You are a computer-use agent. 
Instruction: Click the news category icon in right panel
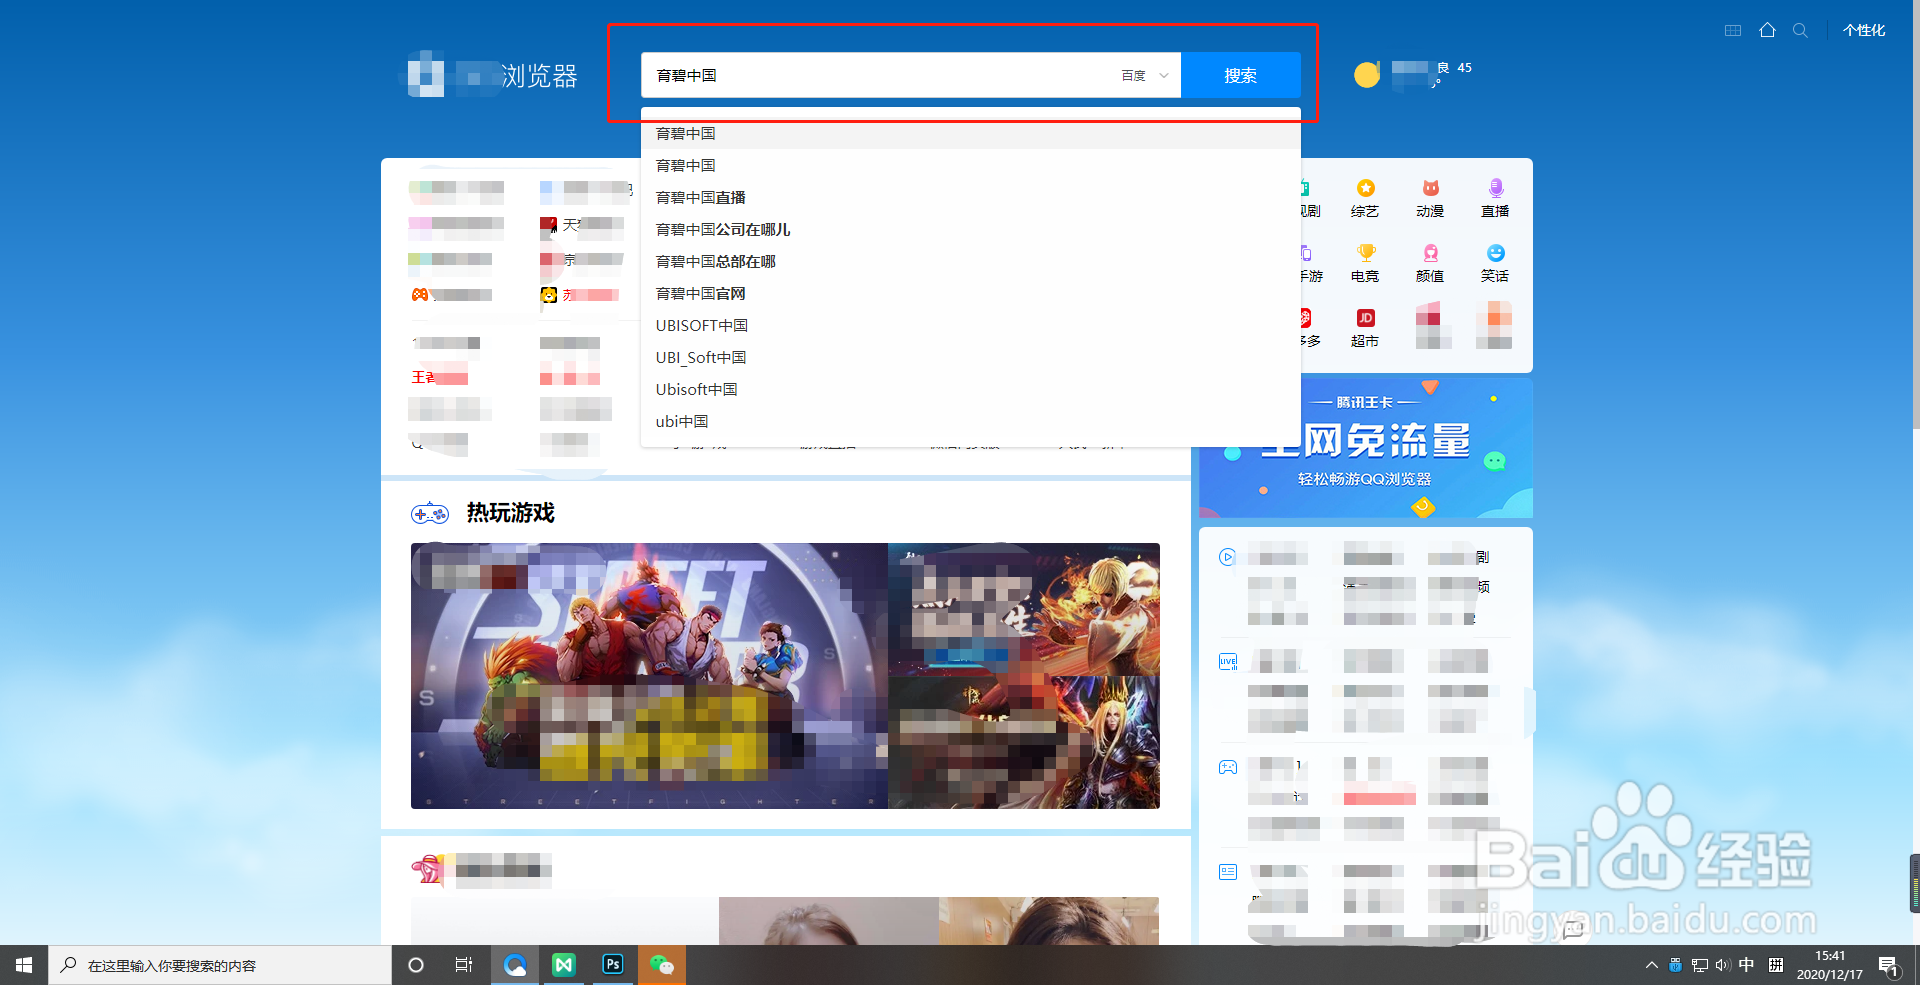click(x=1228, y=872)
